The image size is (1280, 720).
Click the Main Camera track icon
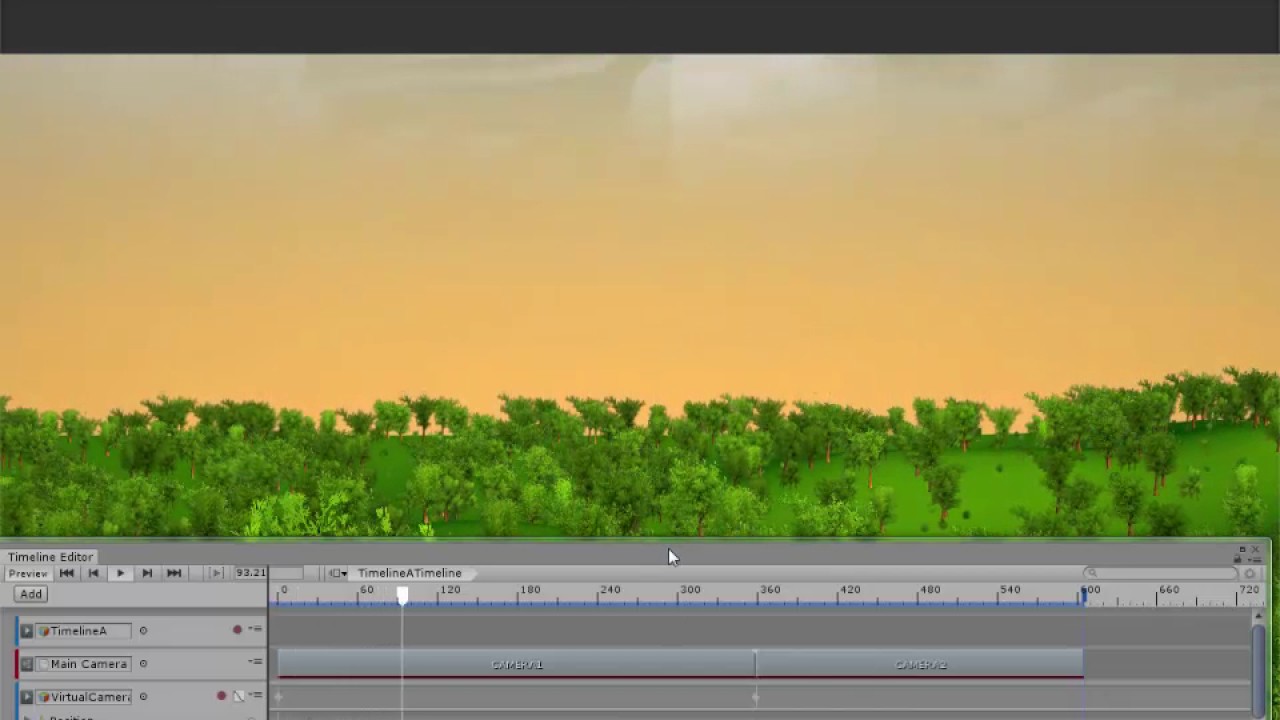(x=27, y=664)
